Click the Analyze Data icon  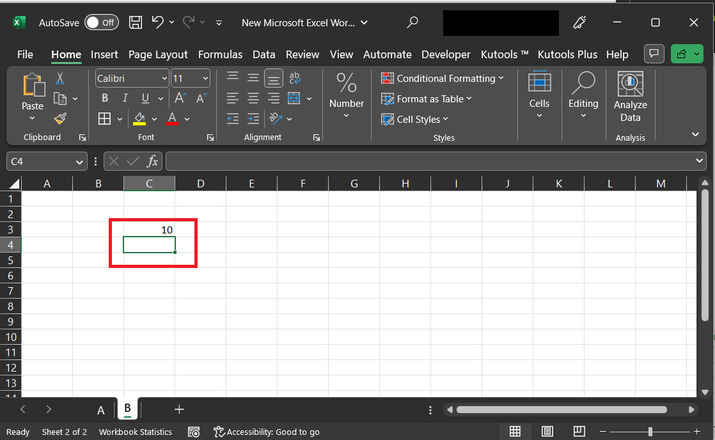click(630, 84)
